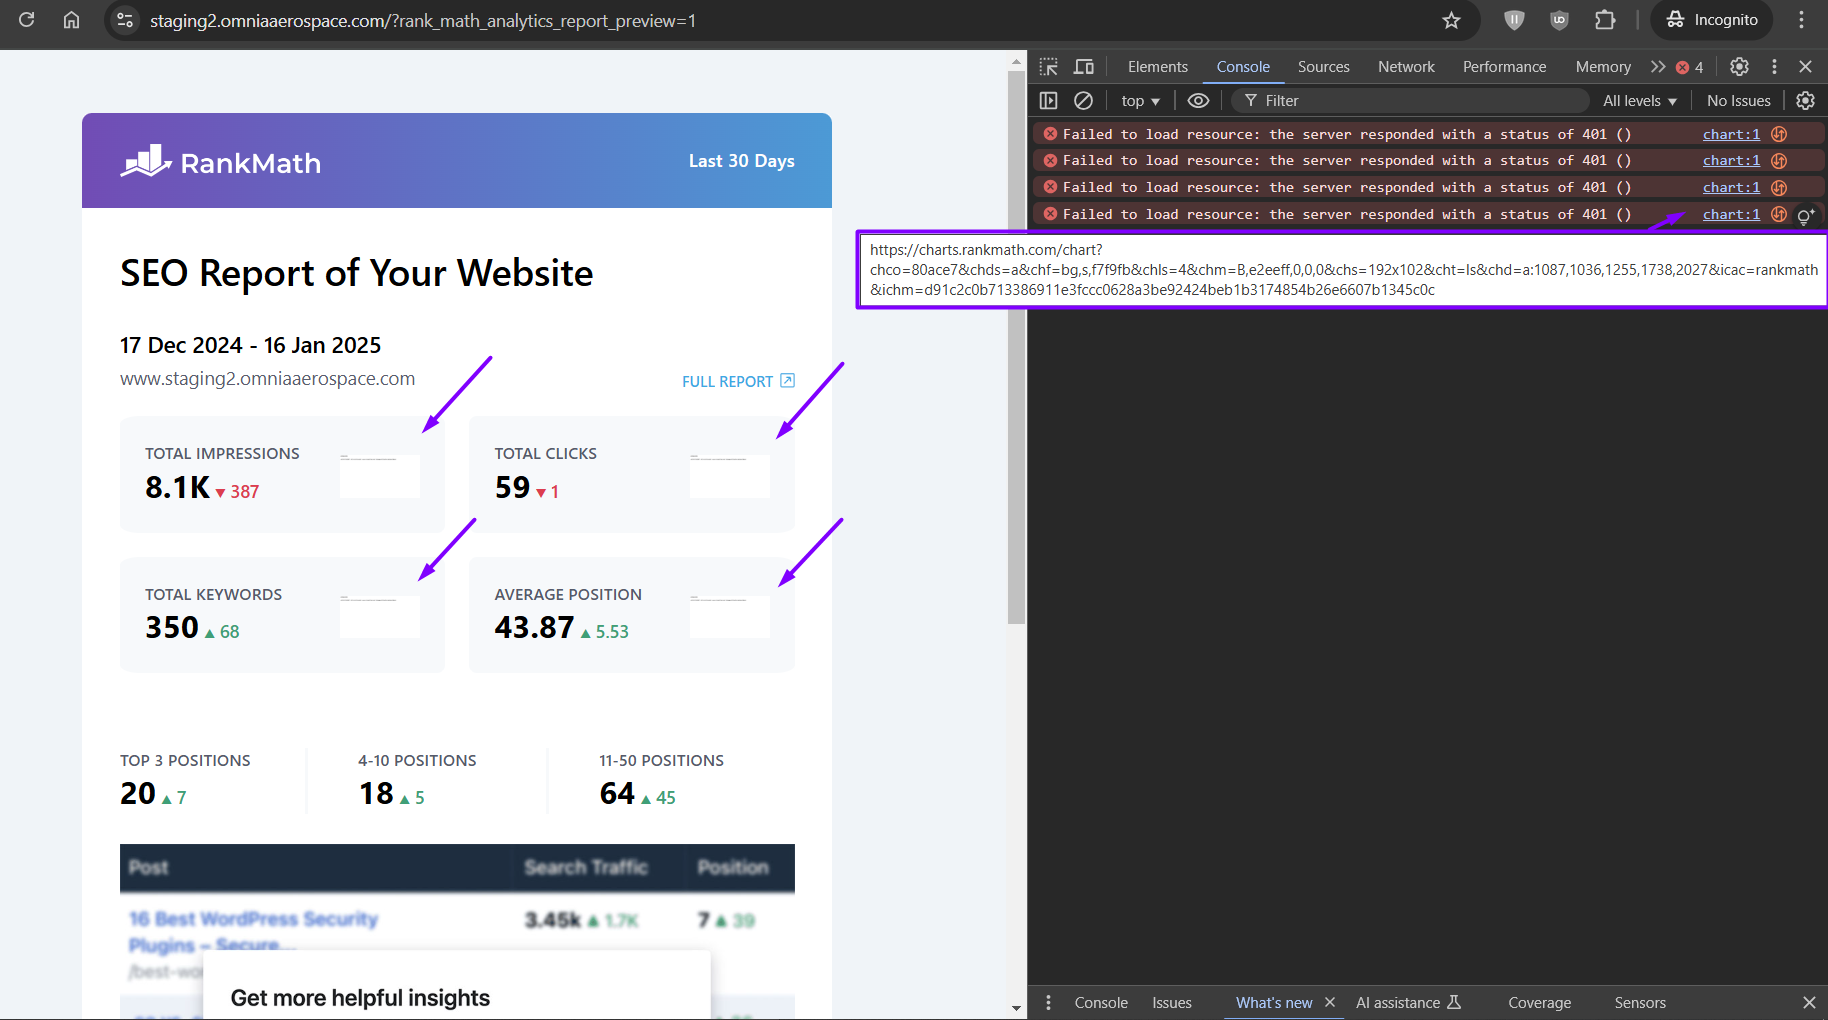Click the No Issues indicator

(x=1738, y=100)
